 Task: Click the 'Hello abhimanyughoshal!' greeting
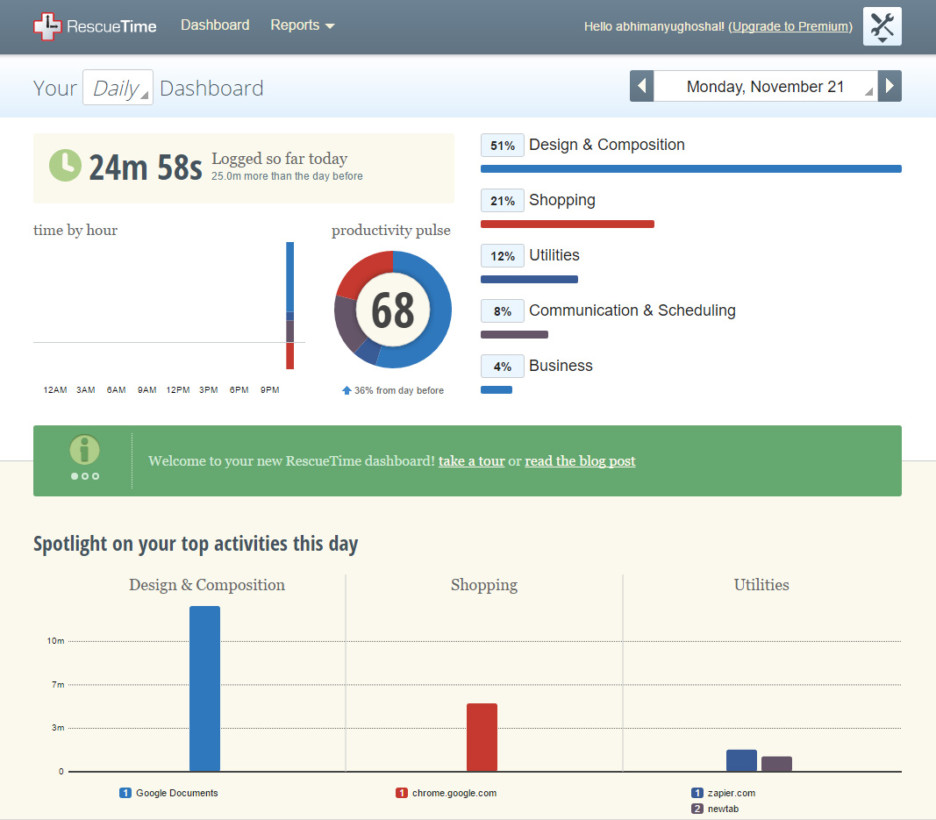click(x=654, y=26)
